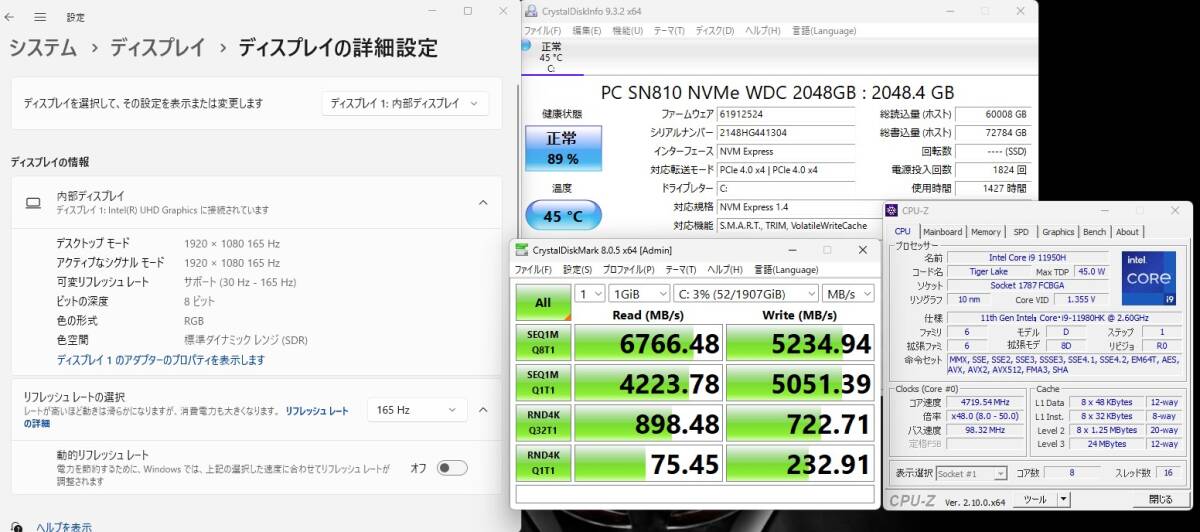Click the 6766.48 SEQ1M Q8T1 read result
The height and width of the screenshot is (532, 1200).
coord(648,343)
